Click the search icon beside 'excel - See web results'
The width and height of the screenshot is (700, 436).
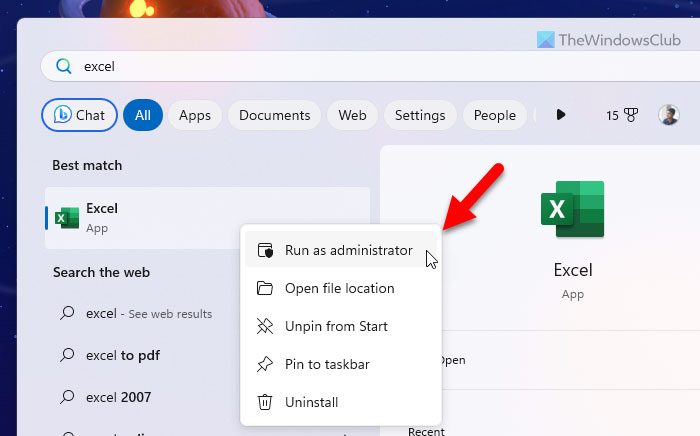pyautogui.click(x=67, y=313)
